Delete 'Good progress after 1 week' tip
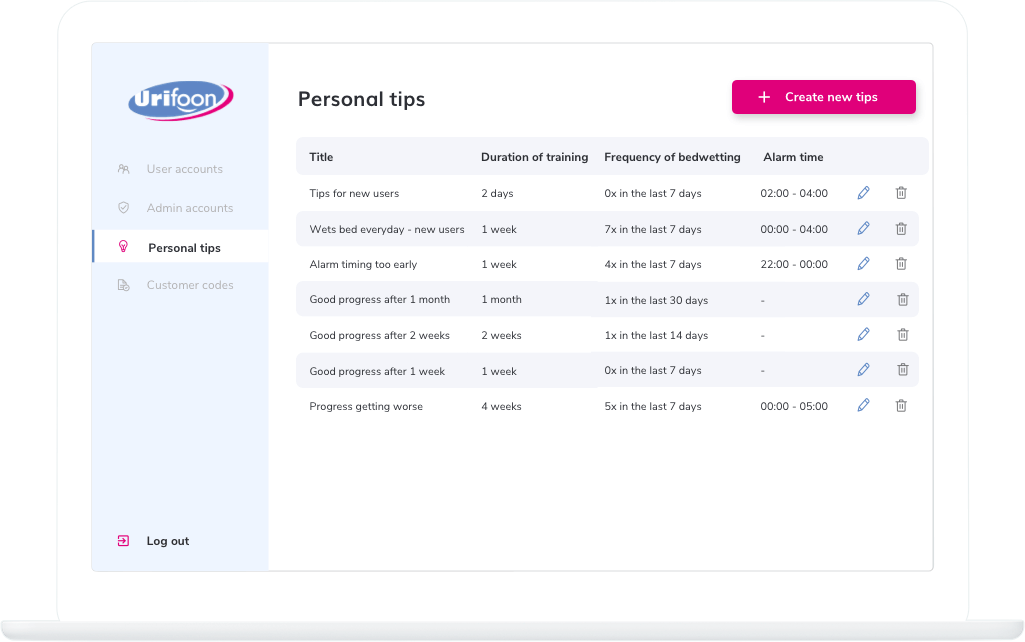The height and width of the screenshot is (642, 1025). tap(903, 369)
